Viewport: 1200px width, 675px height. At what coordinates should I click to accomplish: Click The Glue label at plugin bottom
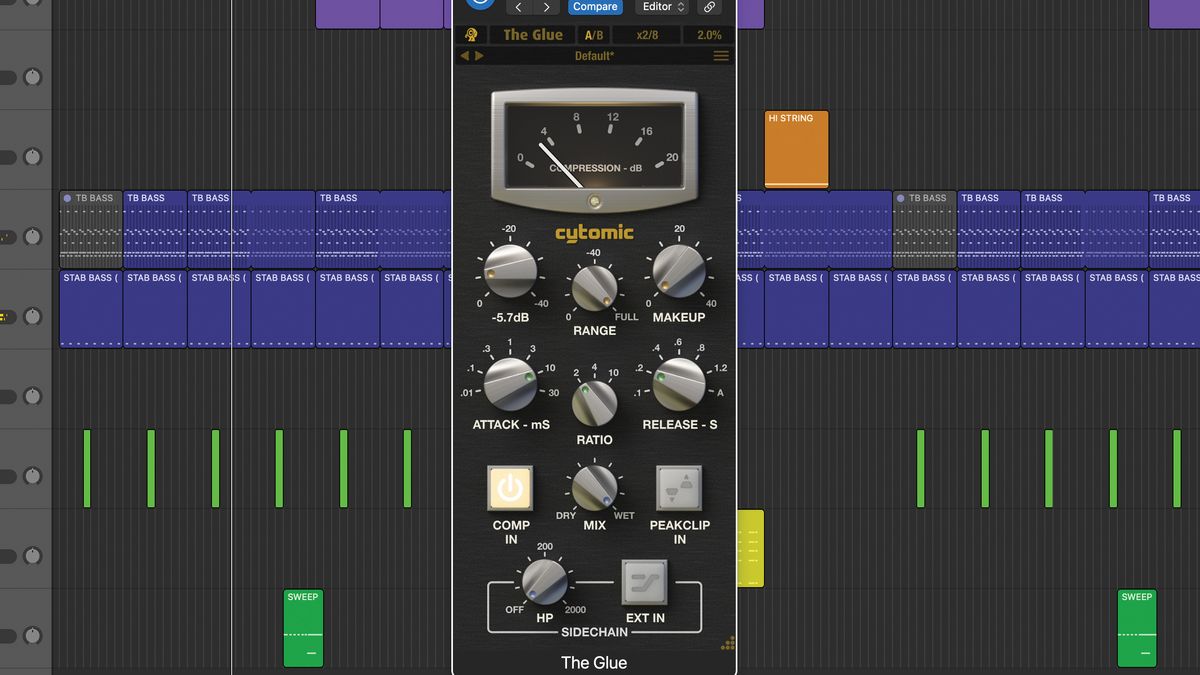(x=594, y=662)
